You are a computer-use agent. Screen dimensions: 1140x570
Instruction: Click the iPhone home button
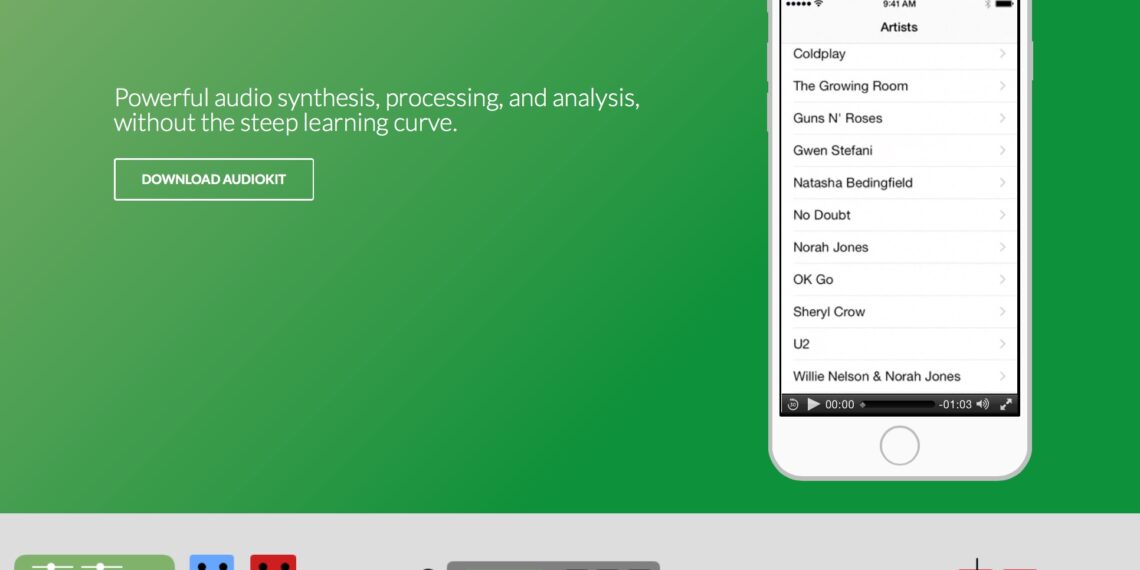tap(899, 446)
